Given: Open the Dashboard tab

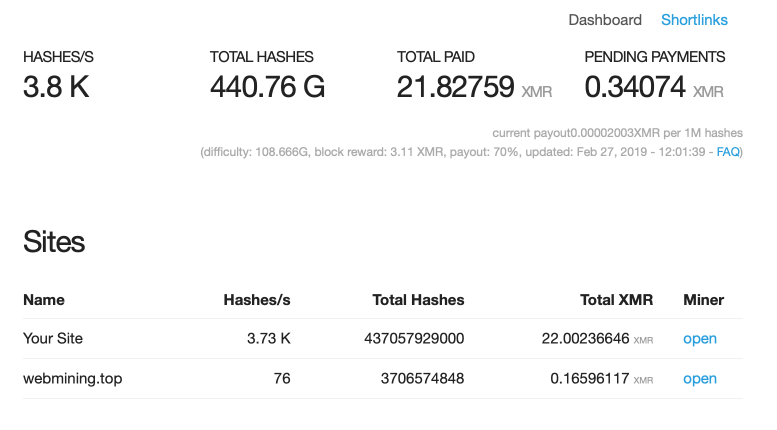Looking at the screenshot, I should [x=605, y=20].
